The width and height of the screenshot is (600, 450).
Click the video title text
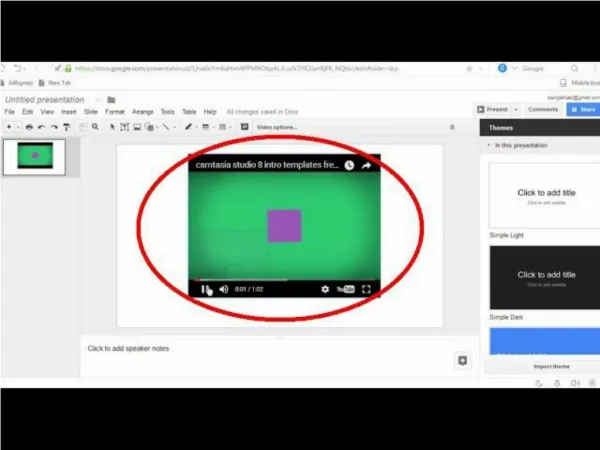tap(267, 165)
